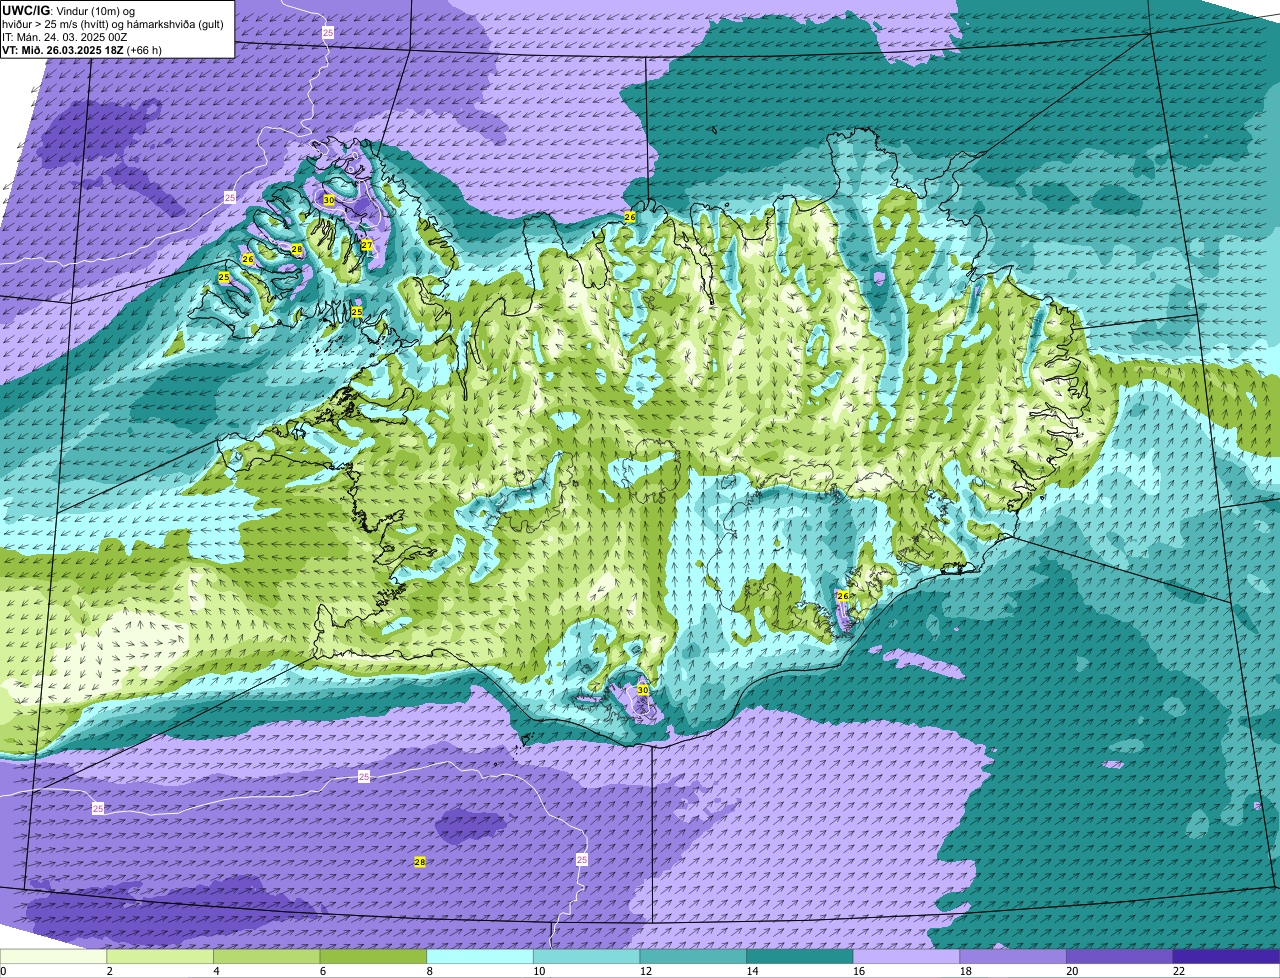Click the 0–2 m/s palest legend color
The height and width of the screenshot is (978, 1280).
pyautogui.click(x=53, y=956)
